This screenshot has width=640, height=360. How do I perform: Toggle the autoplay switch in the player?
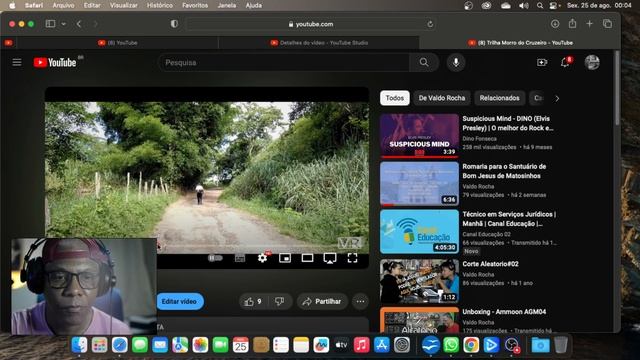[215, 258]
